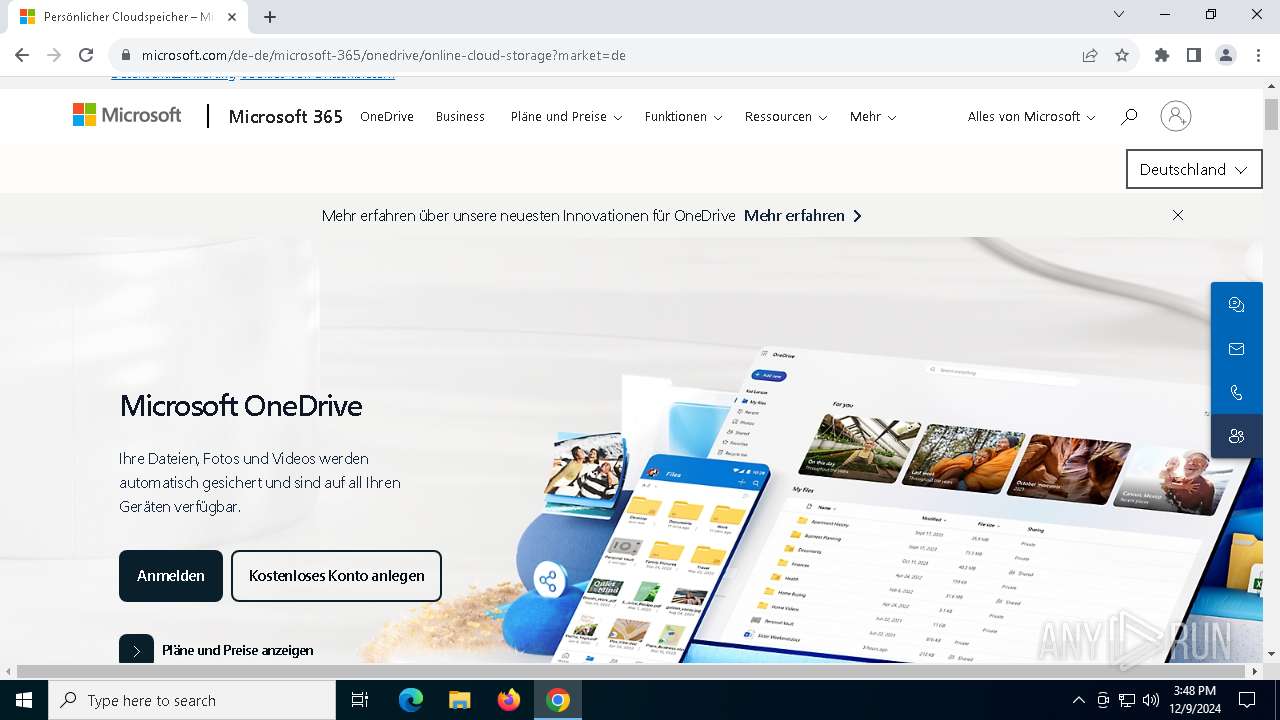Click the Windows taskbar search box
This screenshot has height=720, width=1280.
click(x=192, y=700)
